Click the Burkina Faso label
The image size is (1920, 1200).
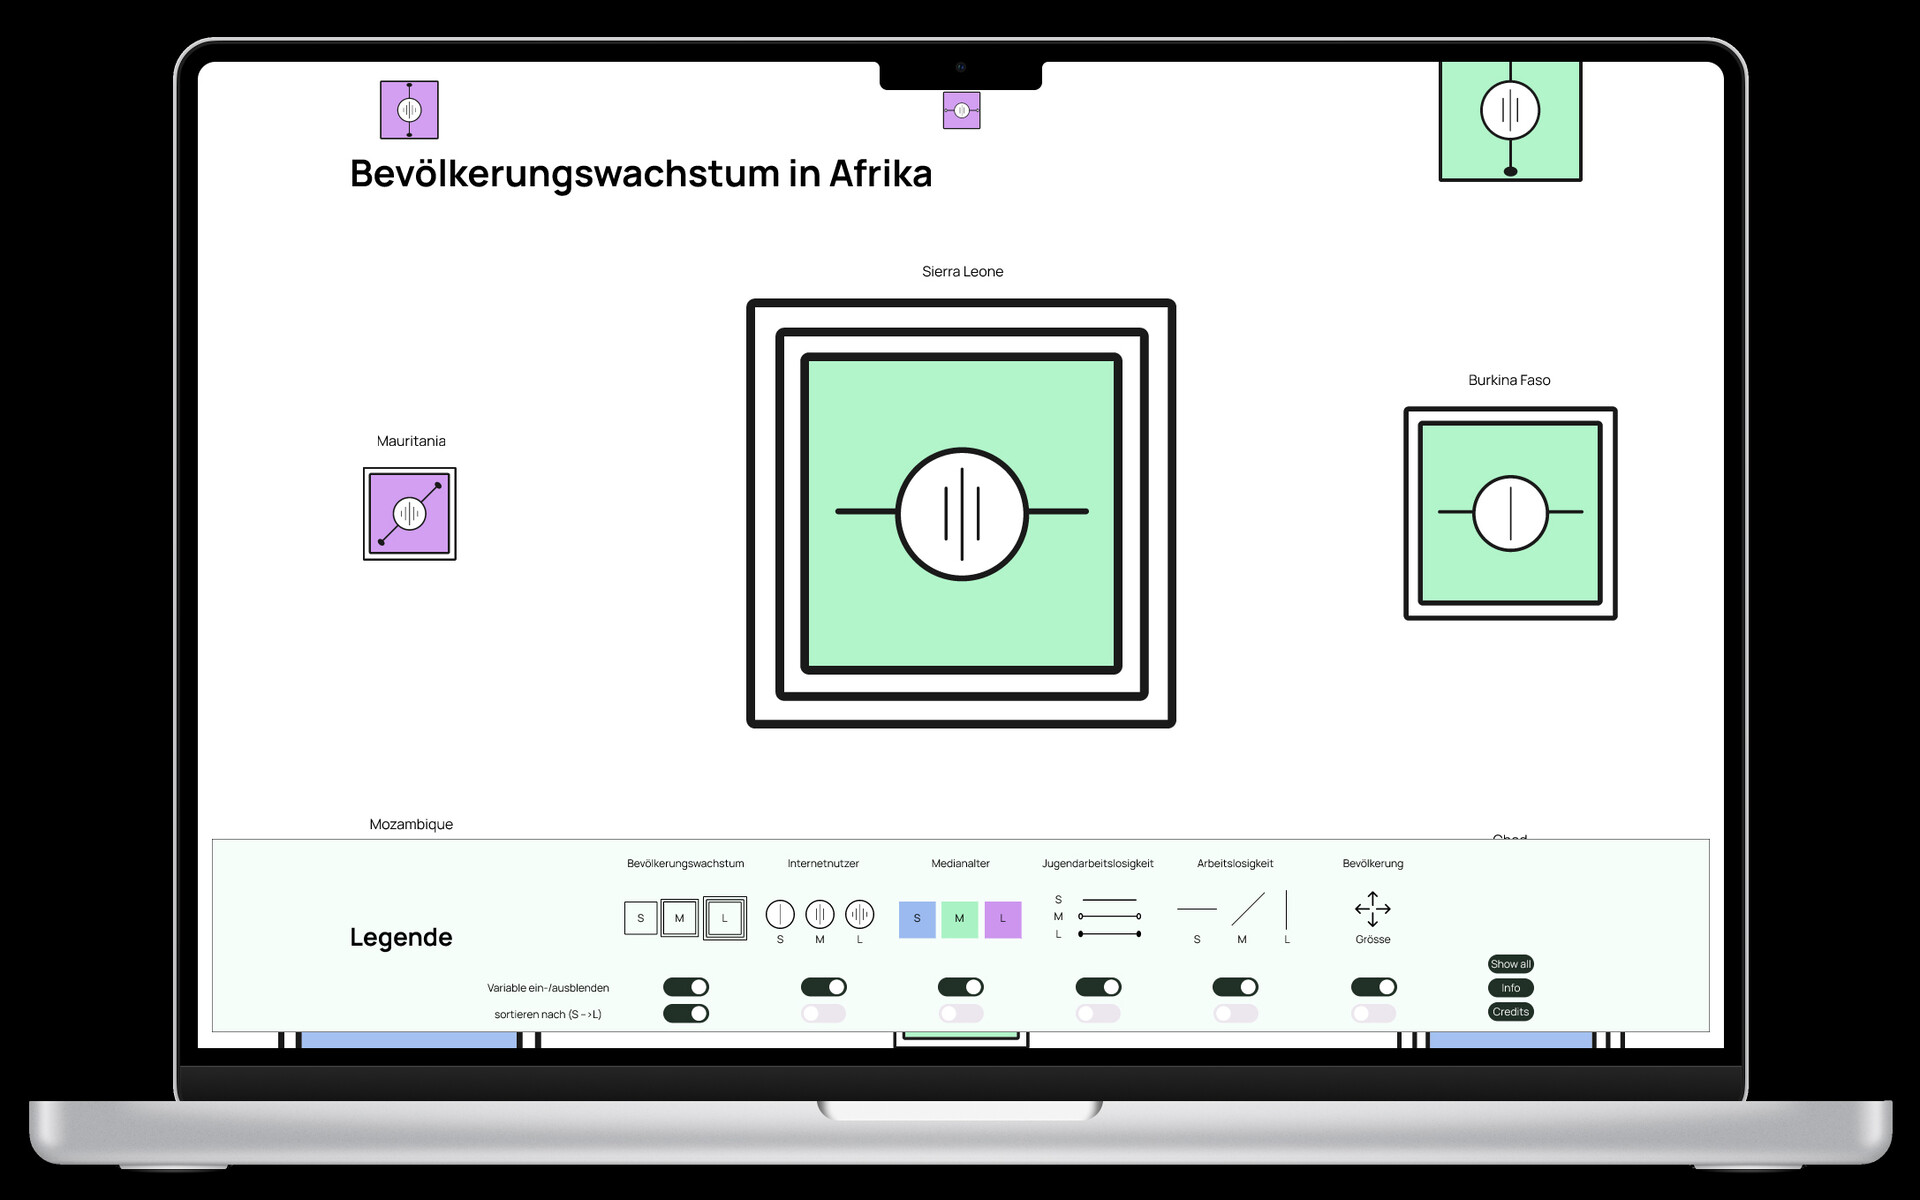pyautogui.click(x=1509, y=380)
